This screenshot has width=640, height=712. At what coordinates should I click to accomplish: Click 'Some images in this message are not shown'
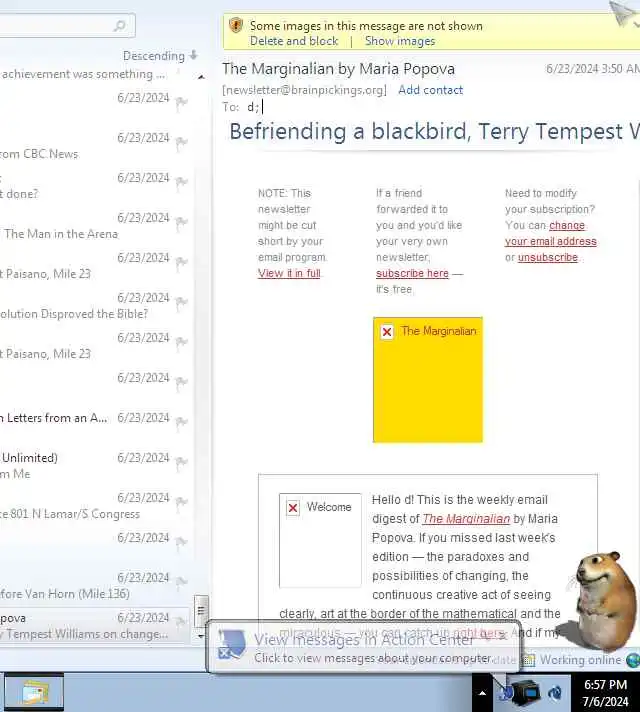(x=366, y=26)
